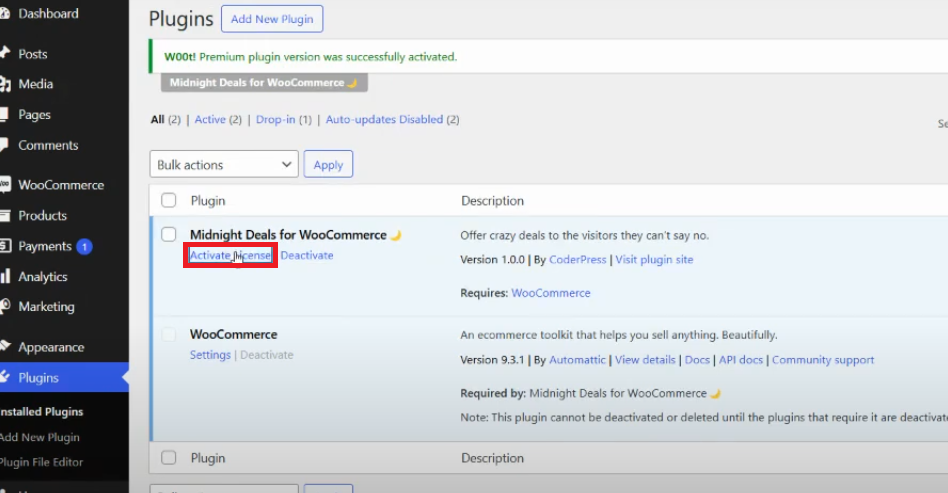
Task: Click the WooCommerce logo icon in sidebar
Action: 5,185
